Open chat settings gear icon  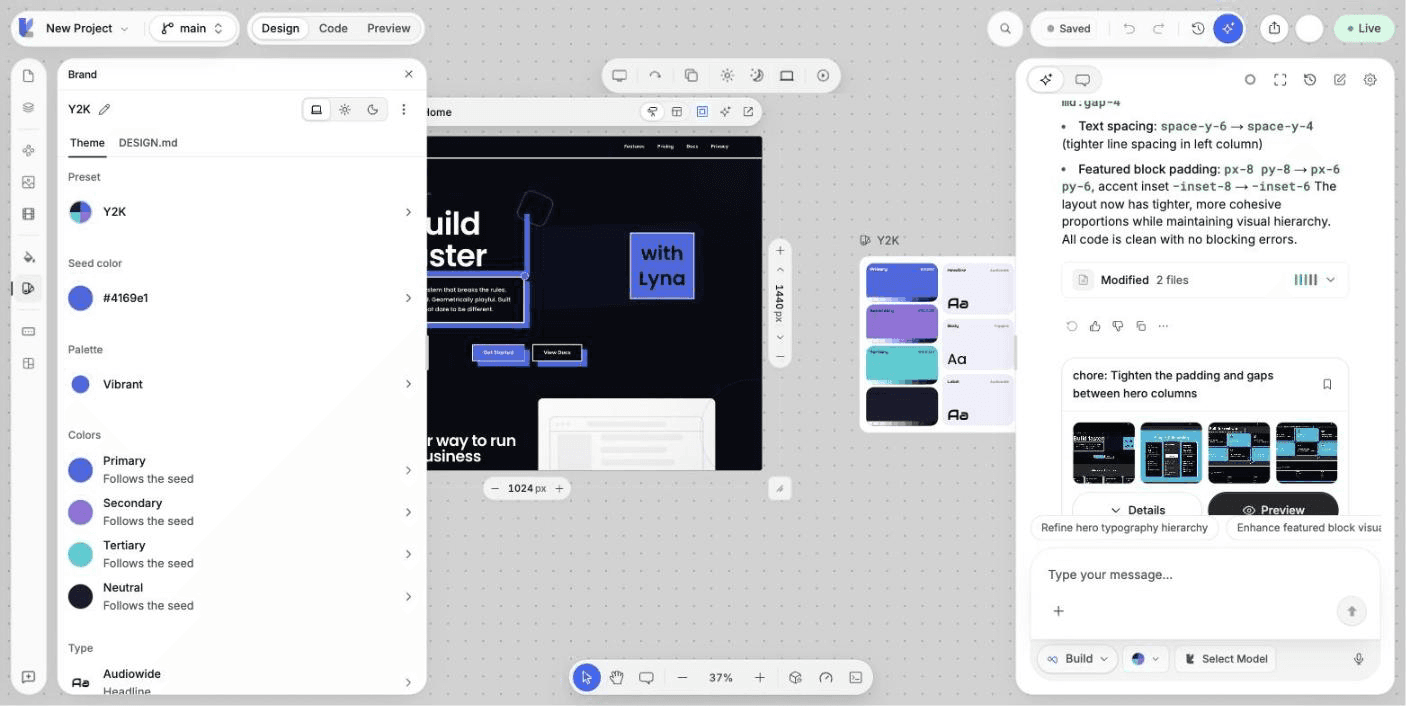pyautogui.click(x=1370, y=79)
